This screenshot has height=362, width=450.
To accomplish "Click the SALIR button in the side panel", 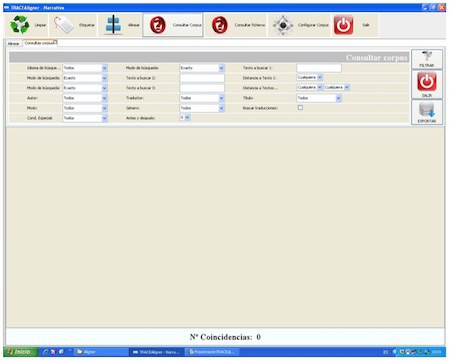I will pyautogui.click(x=427, y=85).
